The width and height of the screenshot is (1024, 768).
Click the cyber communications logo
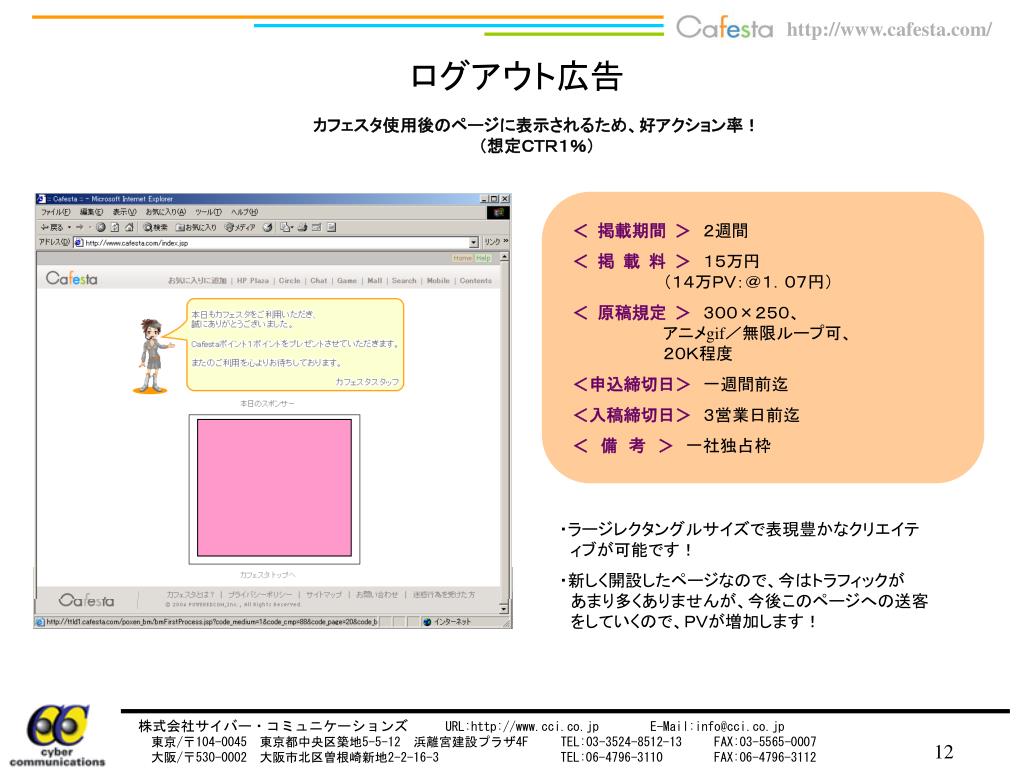coord(57,735)
